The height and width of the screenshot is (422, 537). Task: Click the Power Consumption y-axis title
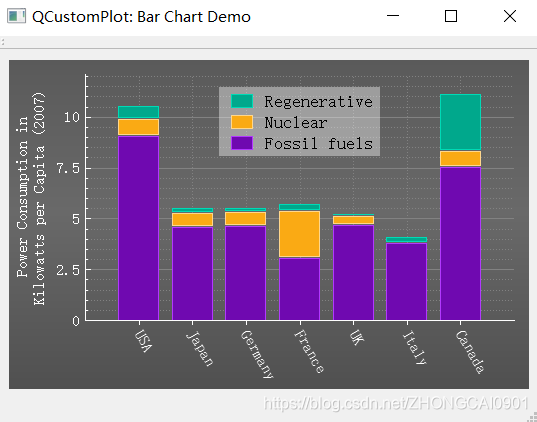click(x=31, y=198)
